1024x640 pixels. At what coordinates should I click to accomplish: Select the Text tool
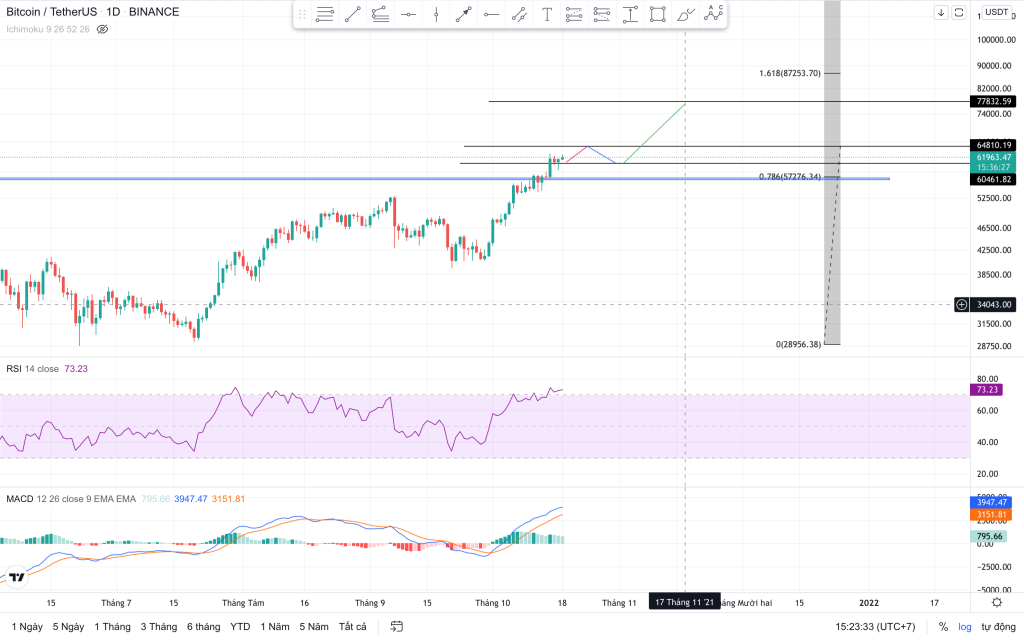tap(546, 14)
